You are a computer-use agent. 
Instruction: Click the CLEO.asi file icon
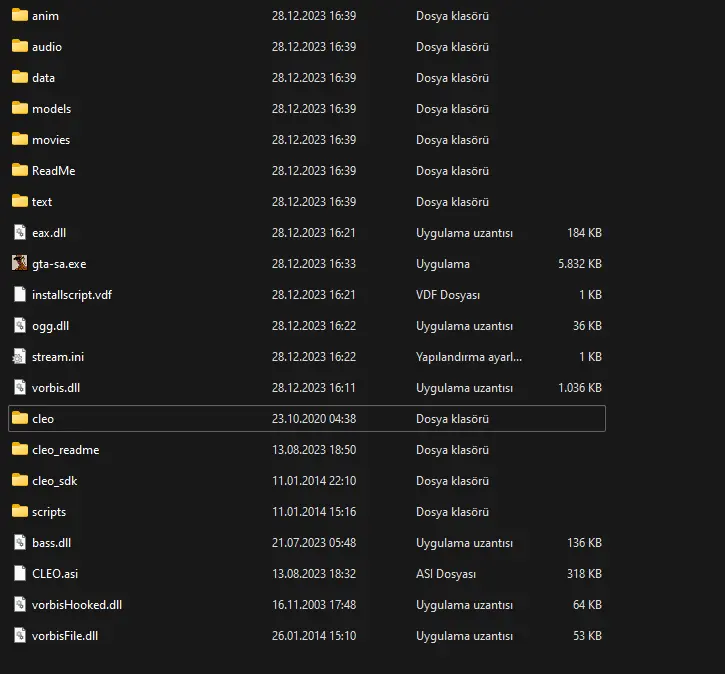[x=19, y=573]
